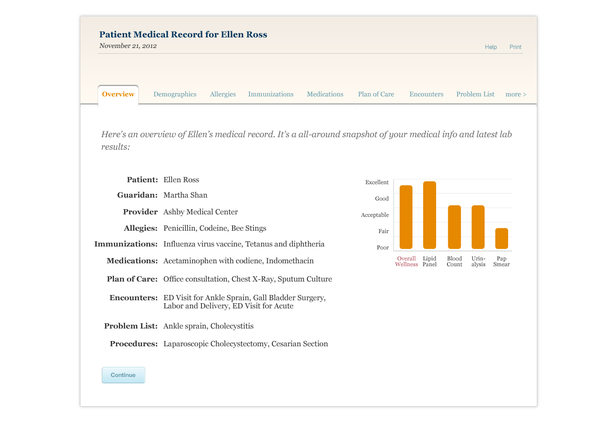Select the Pap Smear bar
Screen dimensions: 615x424
pyautogui.click(x=502, y=238)
